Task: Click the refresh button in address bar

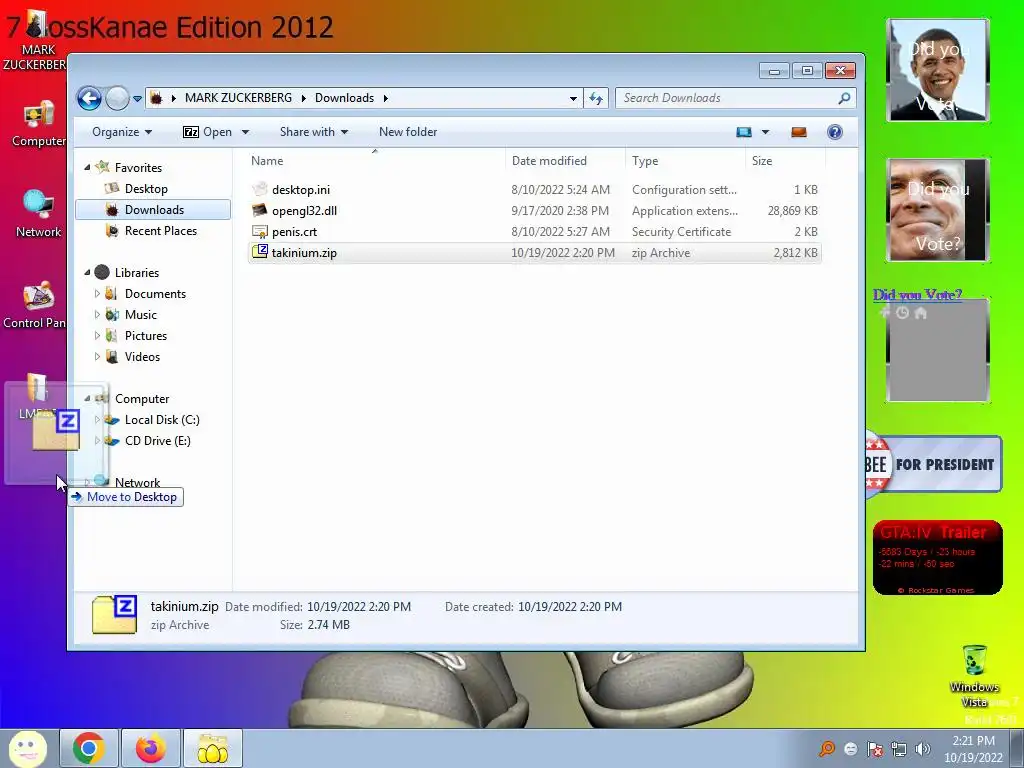Action: (596, 98)
